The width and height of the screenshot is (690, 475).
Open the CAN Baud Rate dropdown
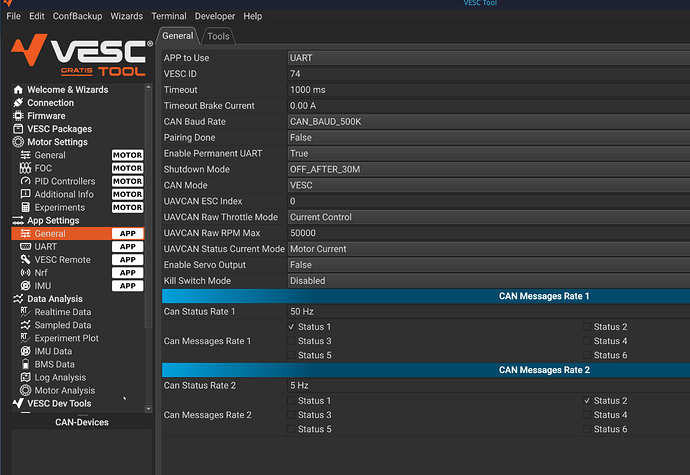coord(488,122)
